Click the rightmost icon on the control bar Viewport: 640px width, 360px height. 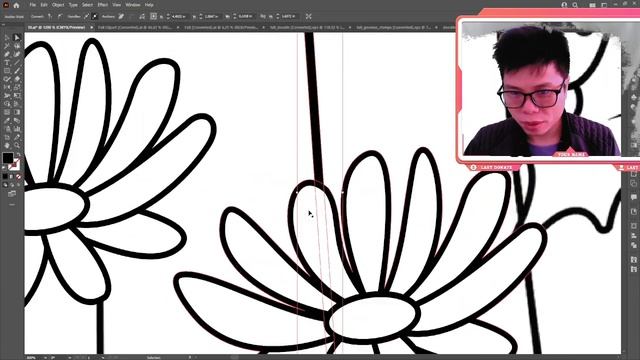(309, 16)
